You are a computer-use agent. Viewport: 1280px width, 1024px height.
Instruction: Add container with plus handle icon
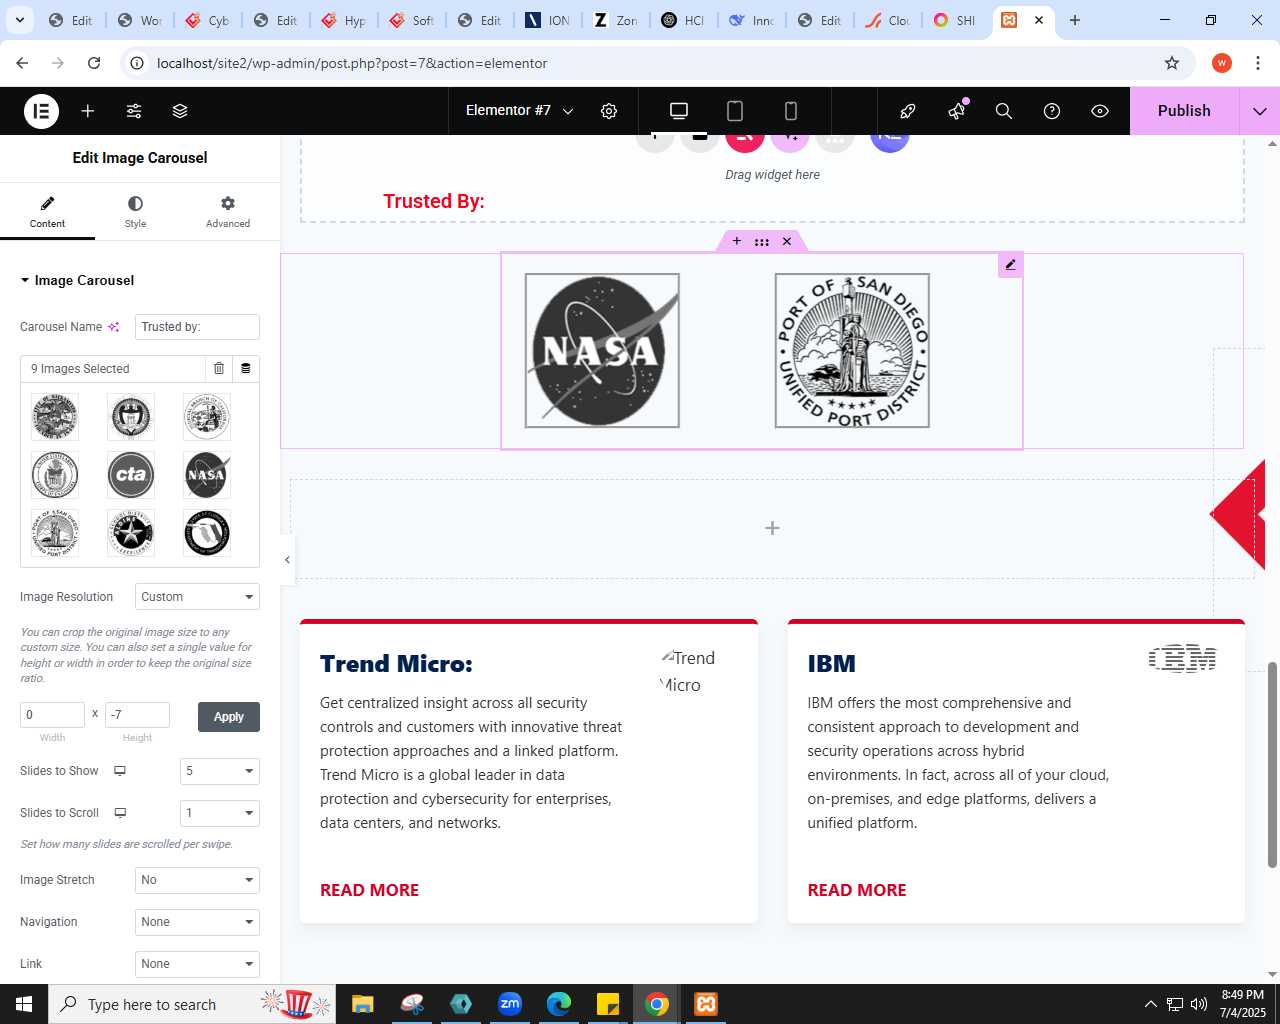(x=737, y=241)
